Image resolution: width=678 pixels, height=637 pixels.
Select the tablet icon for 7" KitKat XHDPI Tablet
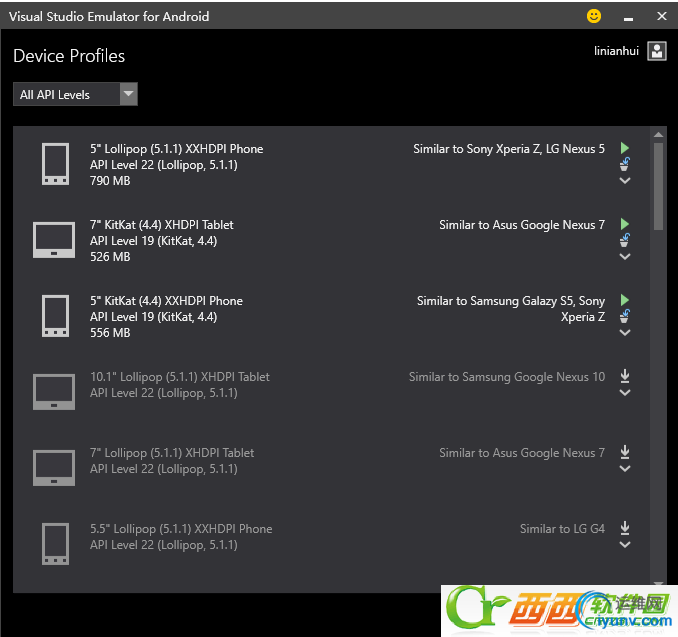coord(54,240)
